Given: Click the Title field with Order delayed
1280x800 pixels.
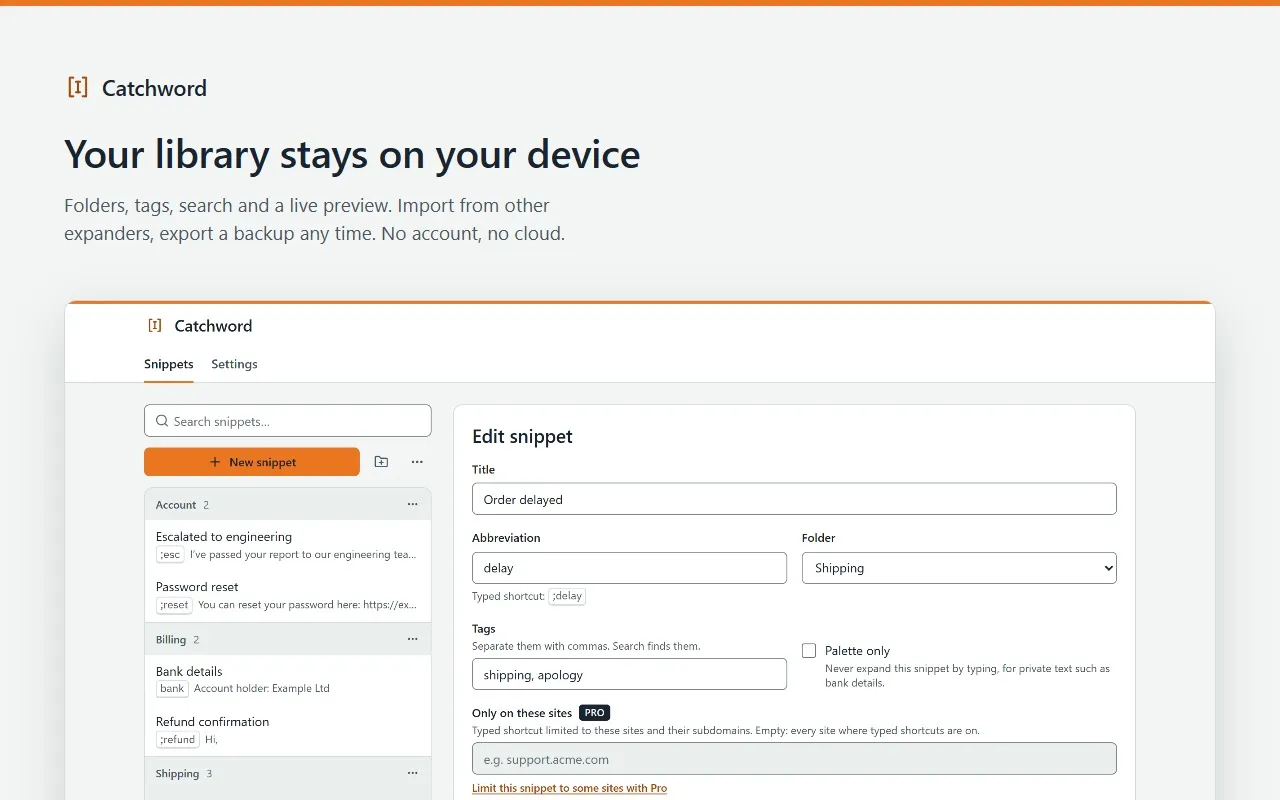Looking at the screenshot, I should tap(794, 499).
